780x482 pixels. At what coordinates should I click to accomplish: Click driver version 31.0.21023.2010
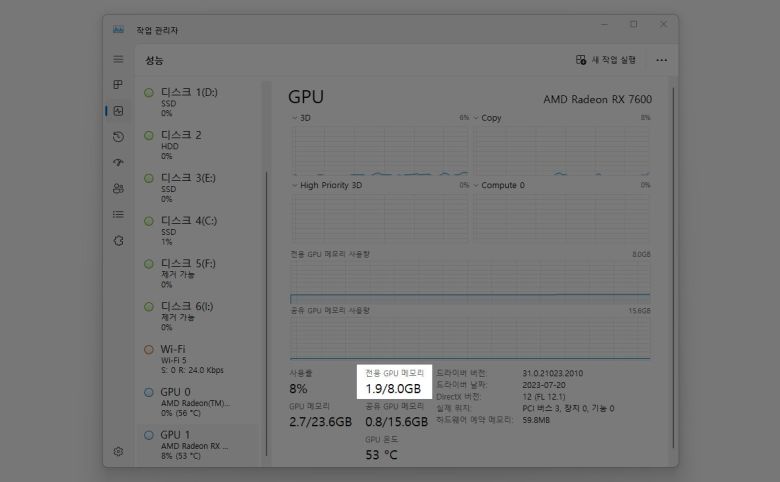(552, 373)
